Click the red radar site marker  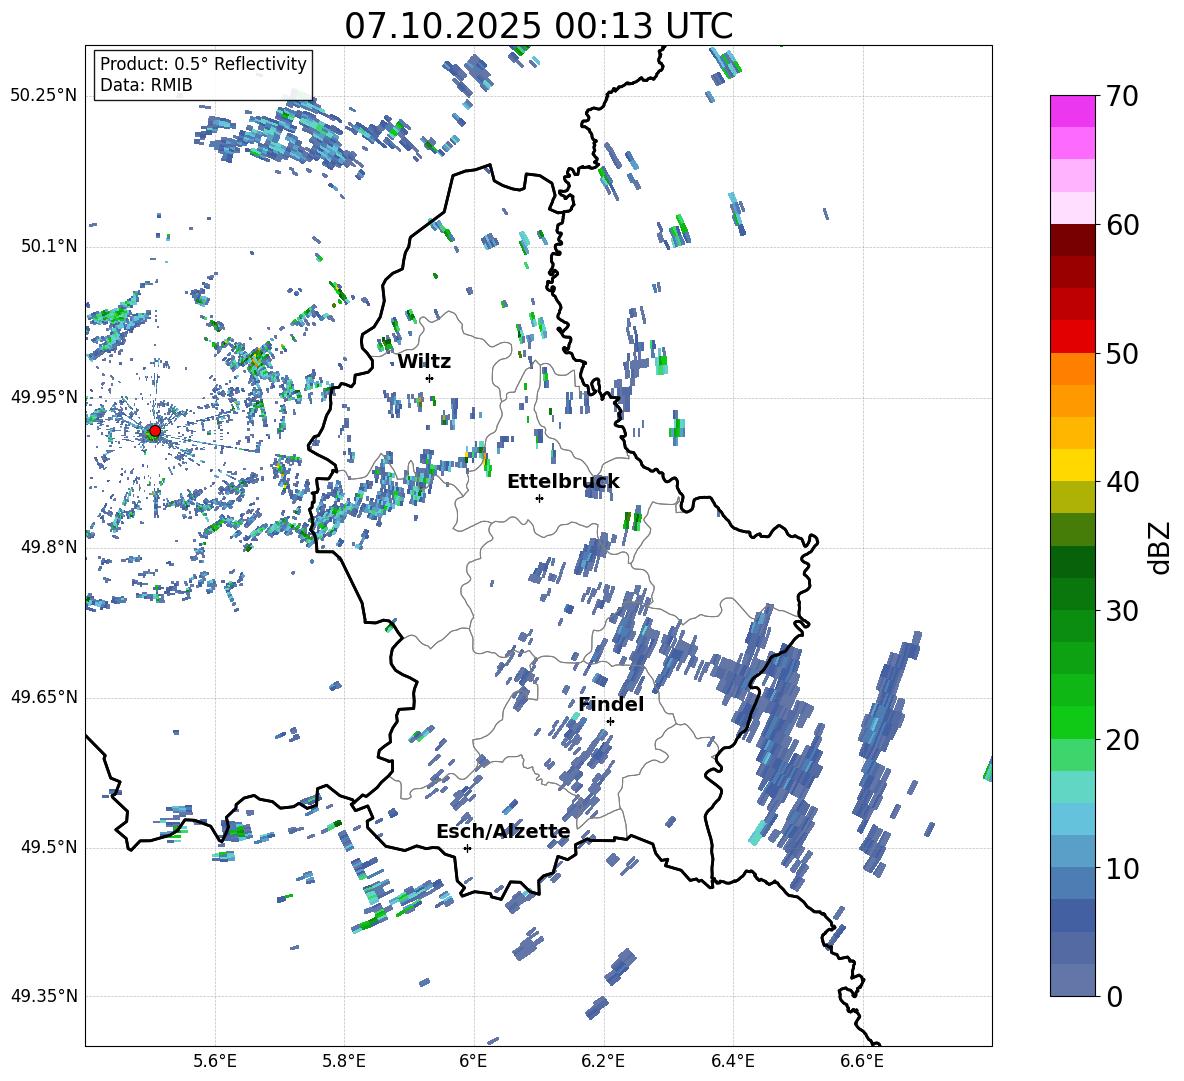pyautogui.click(x=154, y=431)
